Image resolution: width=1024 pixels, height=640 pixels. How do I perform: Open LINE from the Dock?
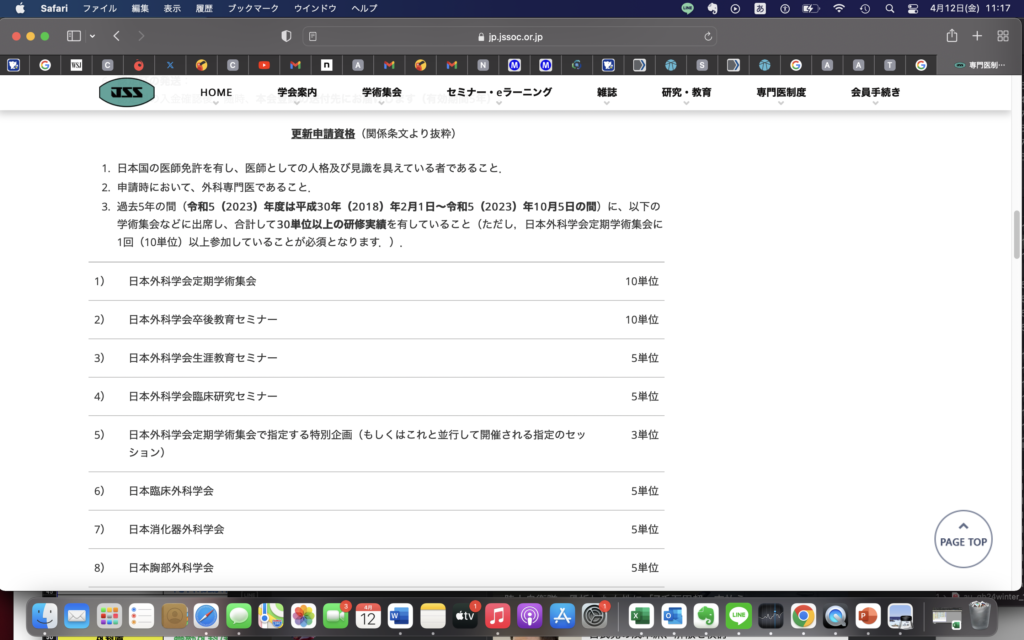pos(738,617)
